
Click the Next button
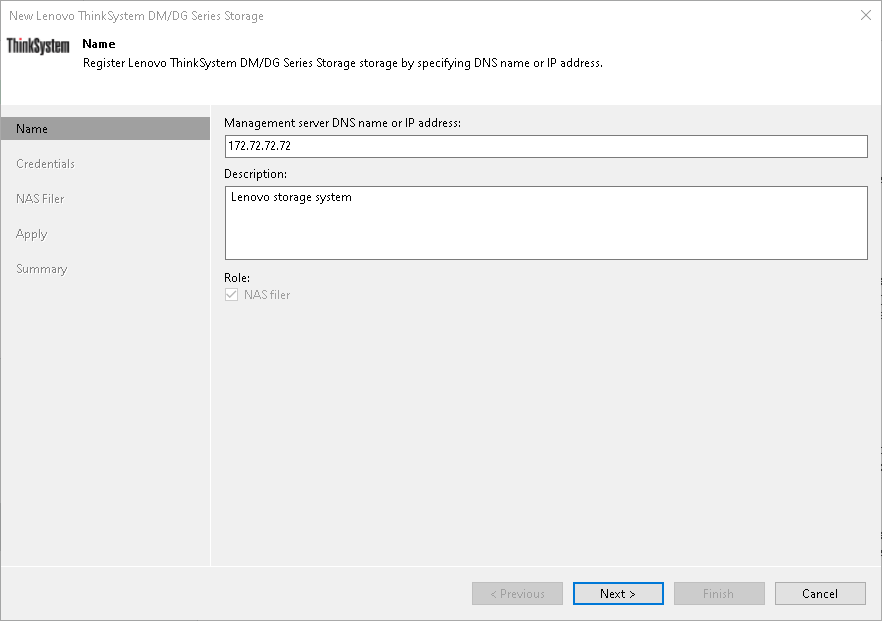point(618,593)
